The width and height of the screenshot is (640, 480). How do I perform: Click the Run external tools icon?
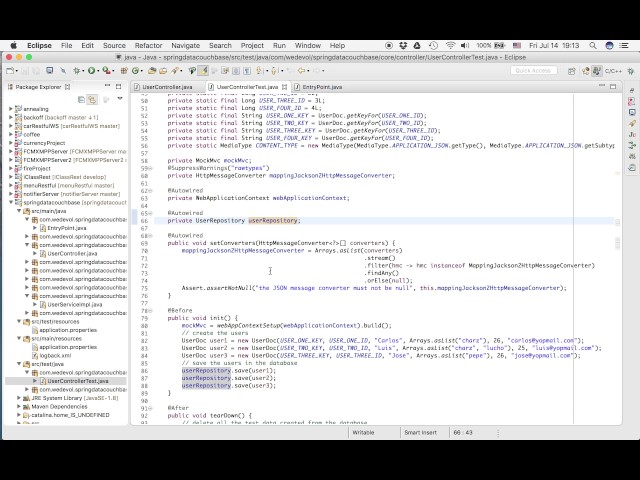click(107, 71)
